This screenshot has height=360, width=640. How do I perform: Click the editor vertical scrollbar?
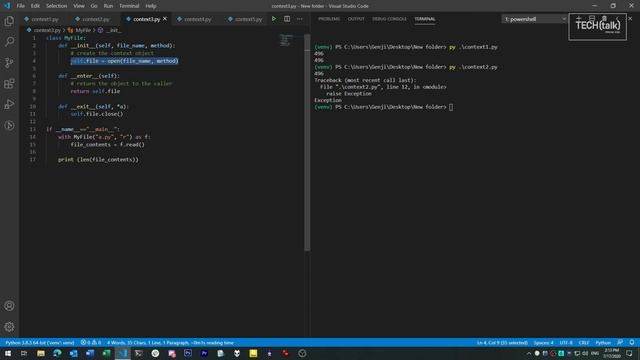(307, 143)
